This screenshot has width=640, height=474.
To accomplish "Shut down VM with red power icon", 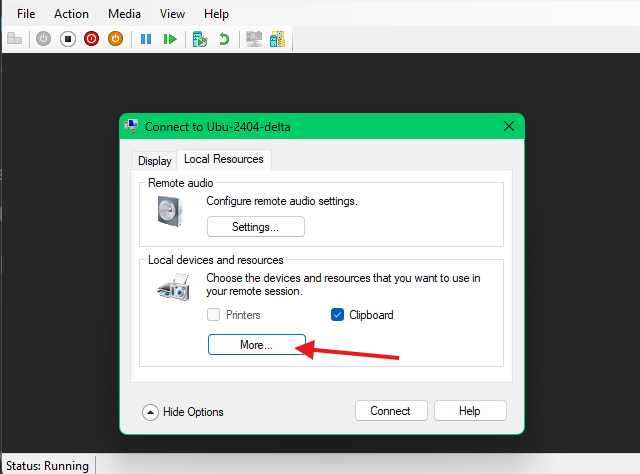I will 91,39.
